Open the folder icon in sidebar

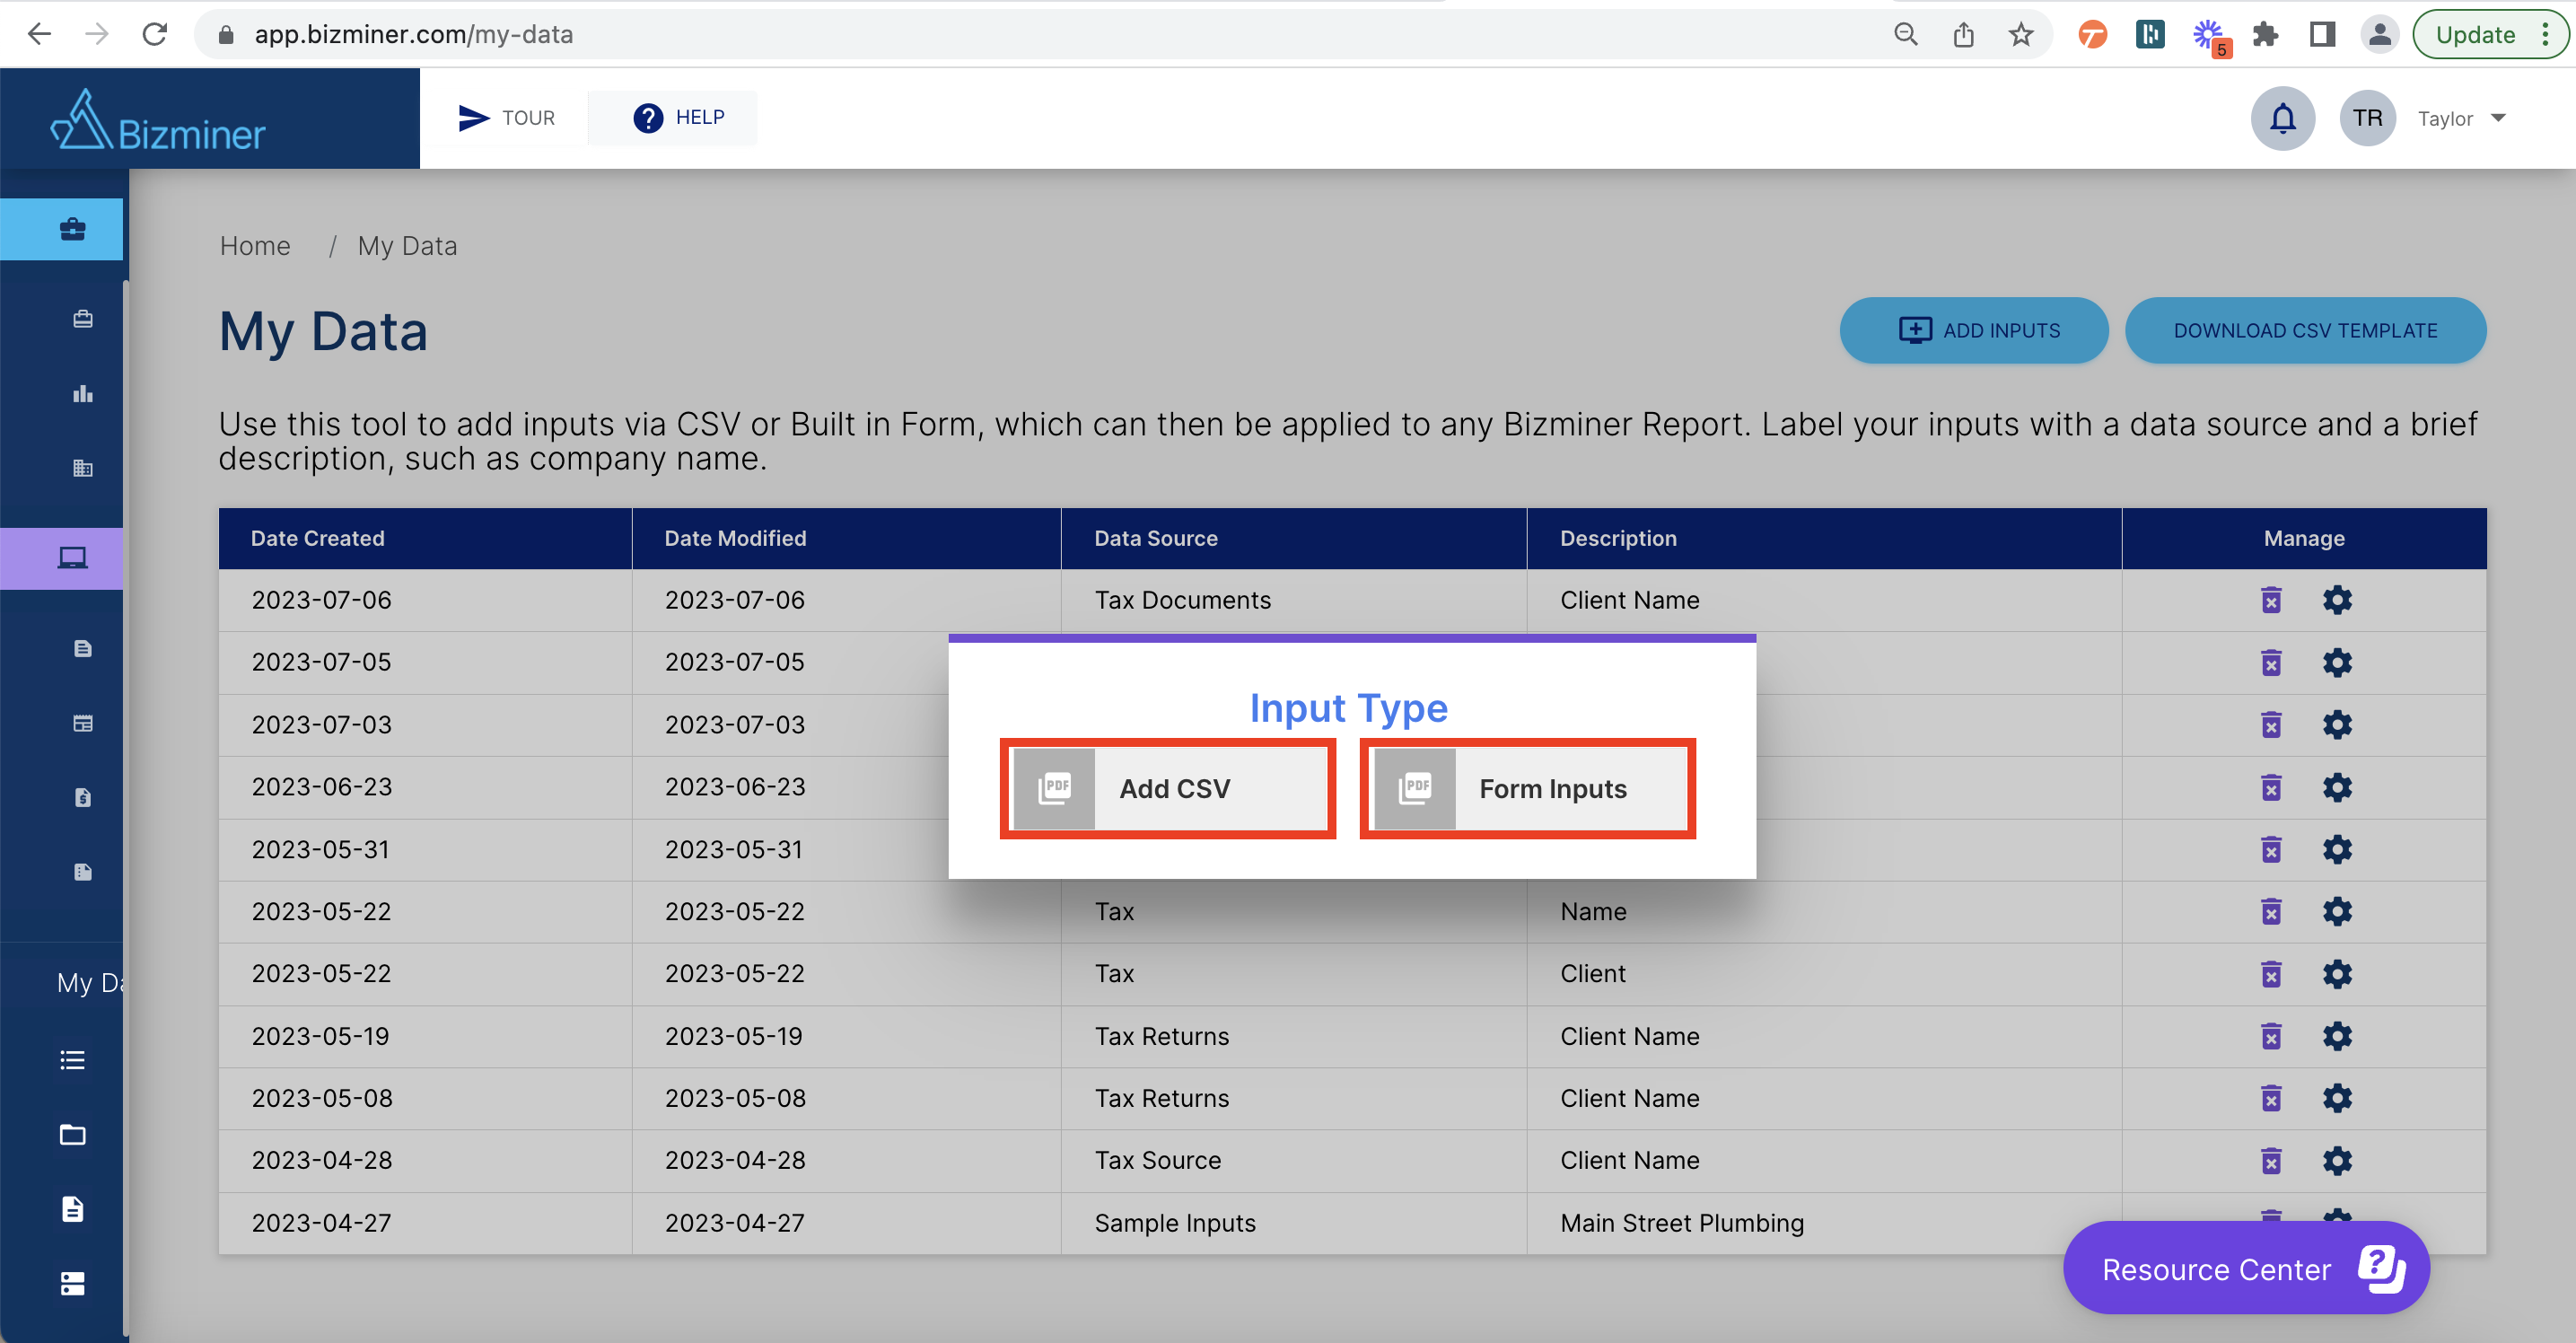(x=72, y=1134)
